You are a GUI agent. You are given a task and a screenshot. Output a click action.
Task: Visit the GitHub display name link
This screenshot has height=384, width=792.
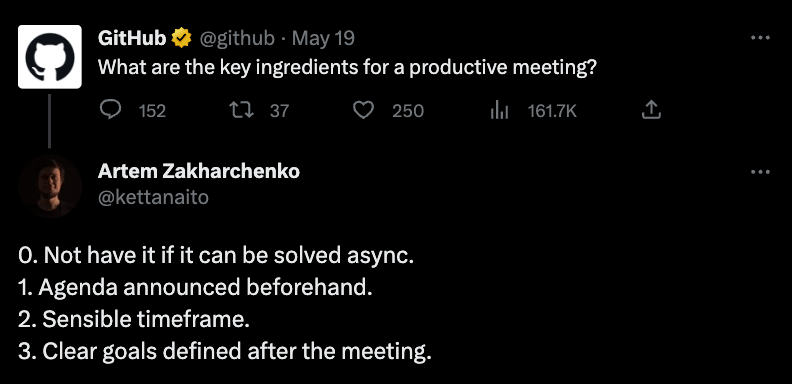tap(132, 38)
